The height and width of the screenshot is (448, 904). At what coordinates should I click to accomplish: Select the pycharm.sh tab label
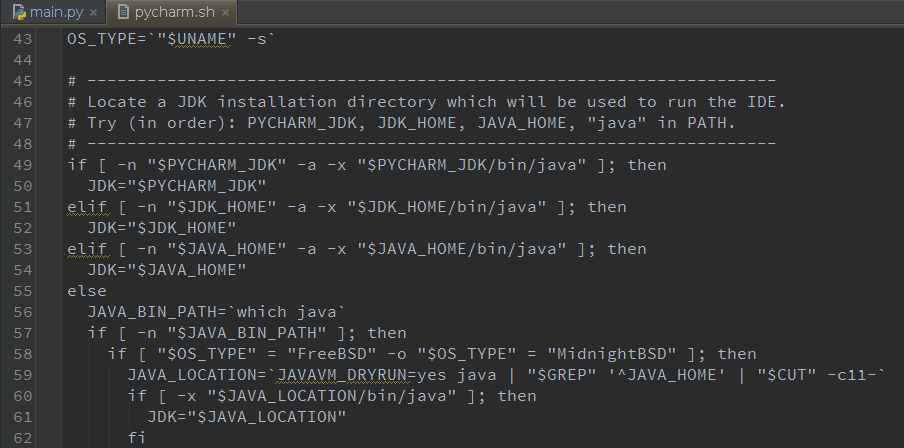pyautogui.click(x=175, y=12)
